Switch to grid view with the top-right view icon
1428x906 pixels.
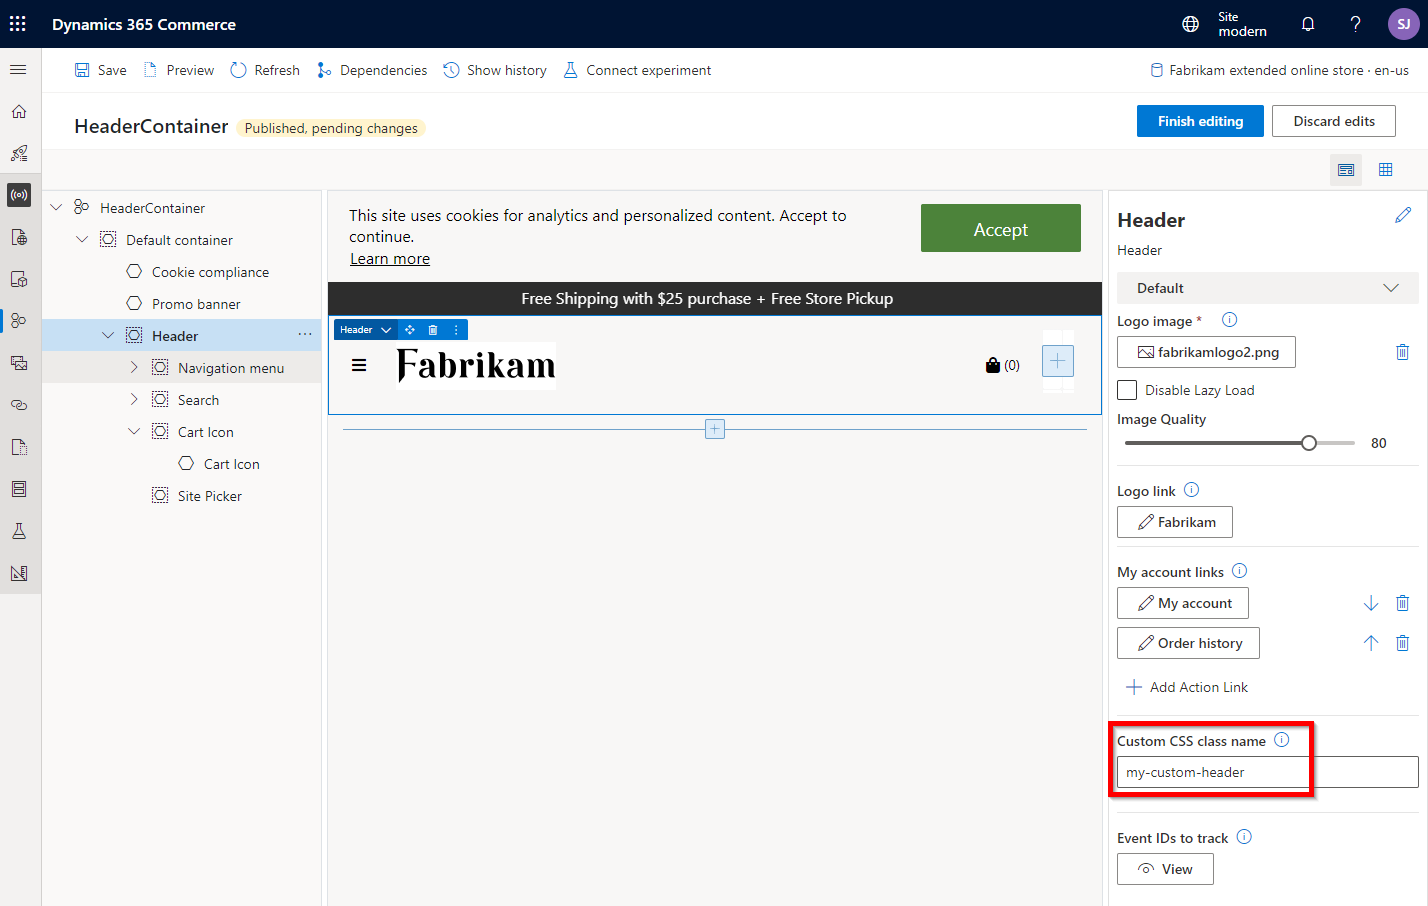pos(1385,169)
